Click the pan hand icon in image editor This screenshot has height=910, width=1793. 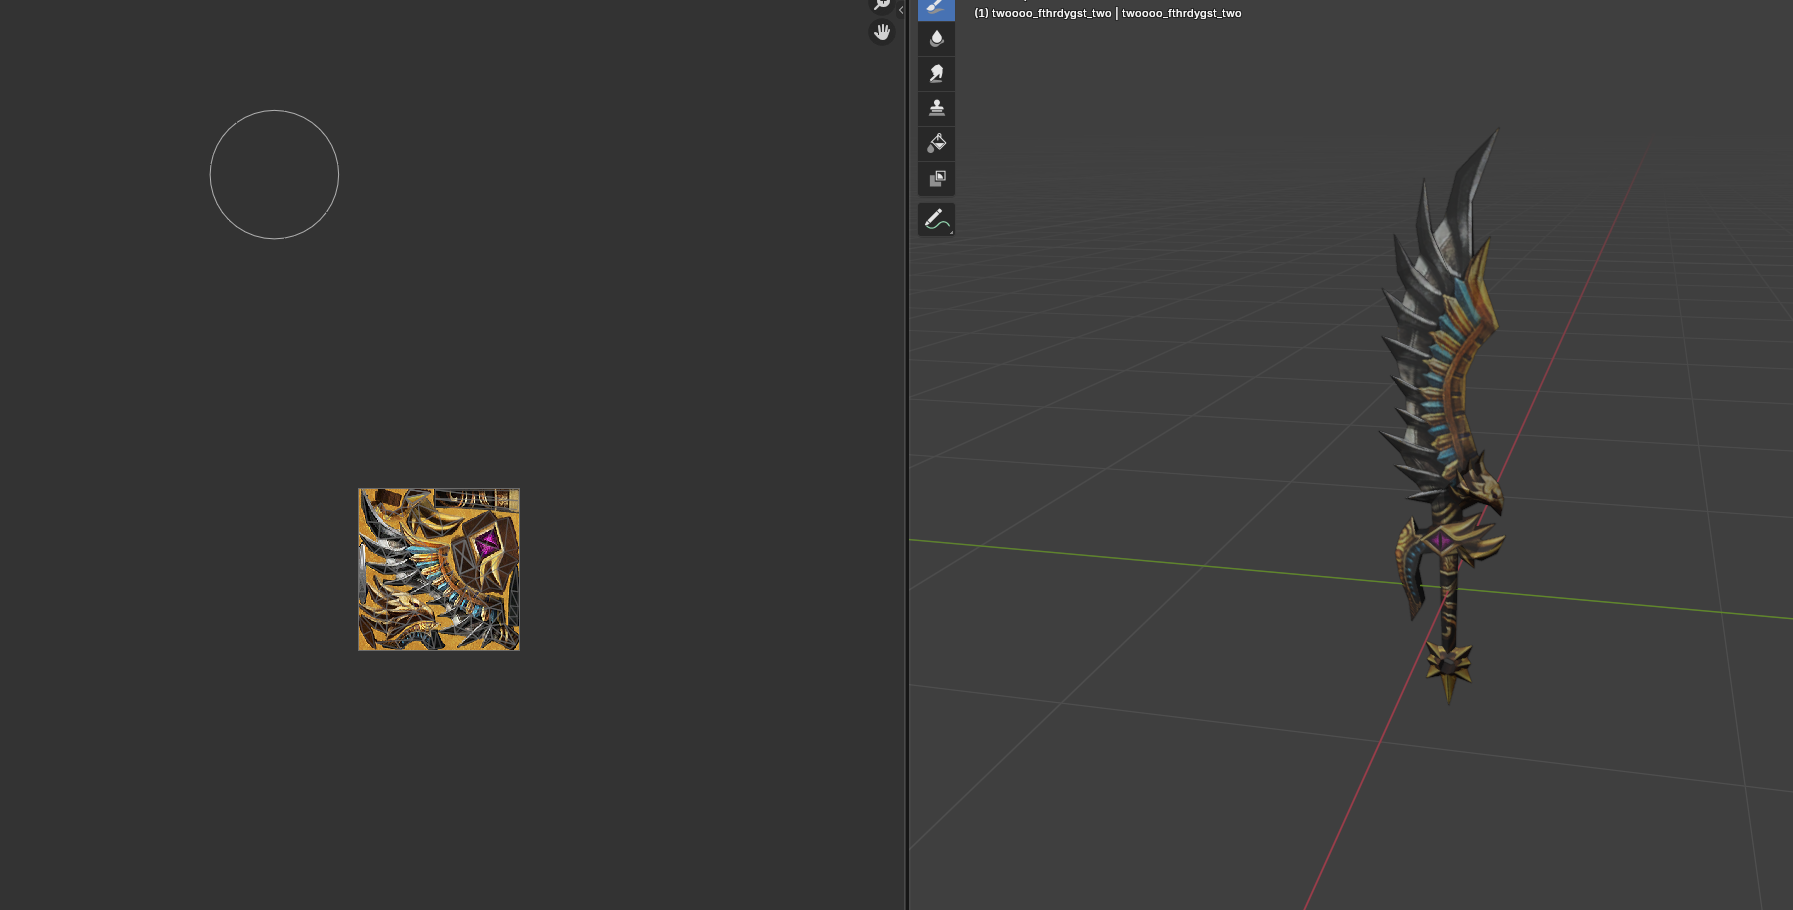pyautogui.click(x=882, y=33)
